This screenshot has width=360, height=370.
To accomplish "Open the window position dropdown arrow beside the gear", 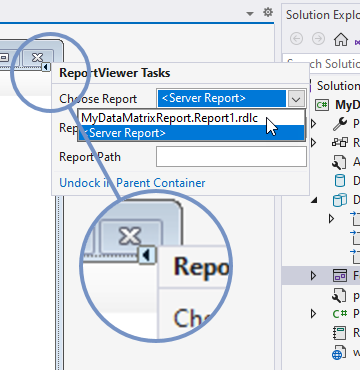I will point(250,14).
